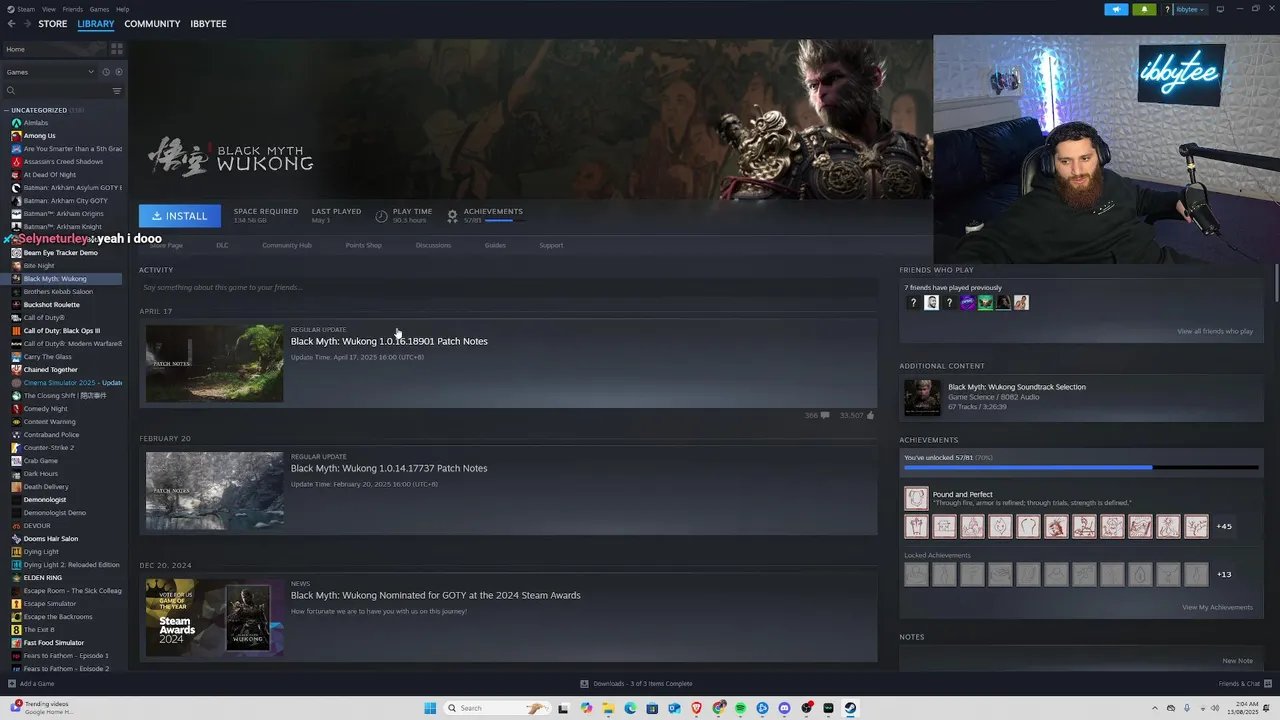Click the first friend avatar in Friends Who Play
Image resolution: width=1280 pixels, height=720 pixels.
click(913, 303)
